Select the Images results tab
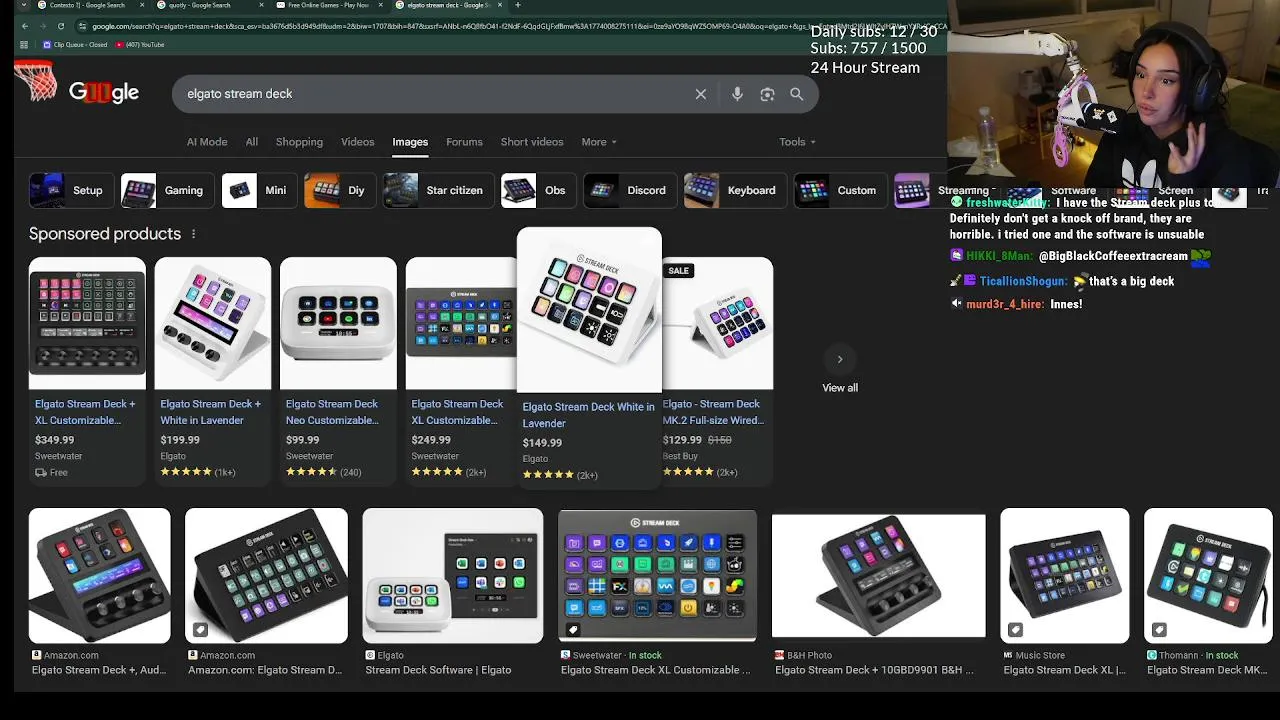 [410, 142]
